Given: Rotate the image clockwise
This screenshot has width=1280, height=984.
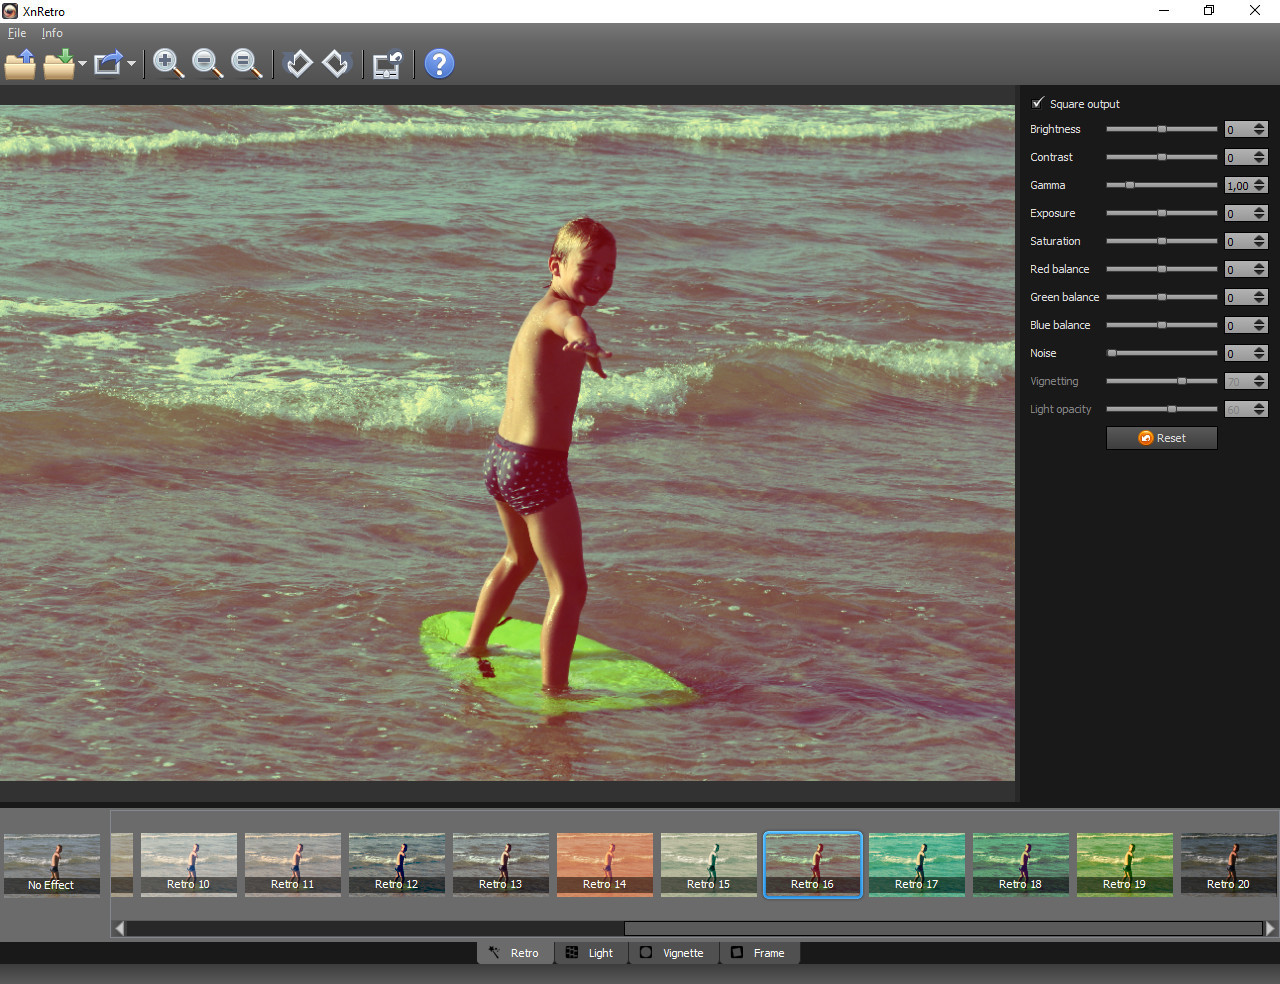Looking at the screenshot, I should point(336,64).
